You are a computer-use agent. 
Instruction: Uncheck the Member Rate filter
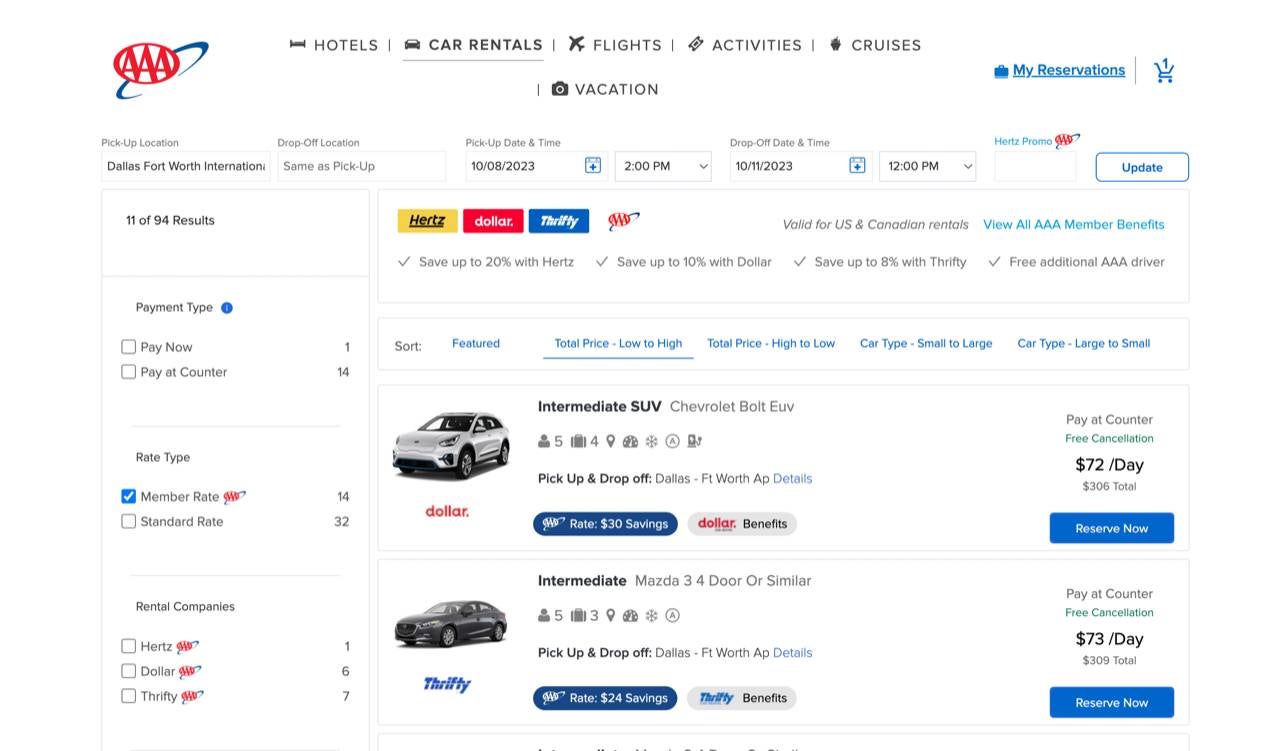click(128, 496)
